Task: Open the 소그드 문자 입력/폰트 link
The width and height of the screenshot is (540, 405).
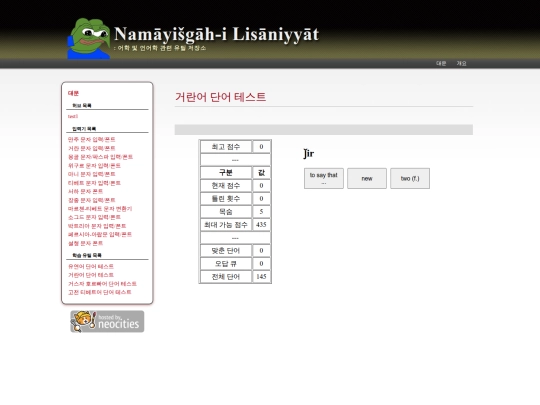Action: pyautogui.click(x=94, y=217)
